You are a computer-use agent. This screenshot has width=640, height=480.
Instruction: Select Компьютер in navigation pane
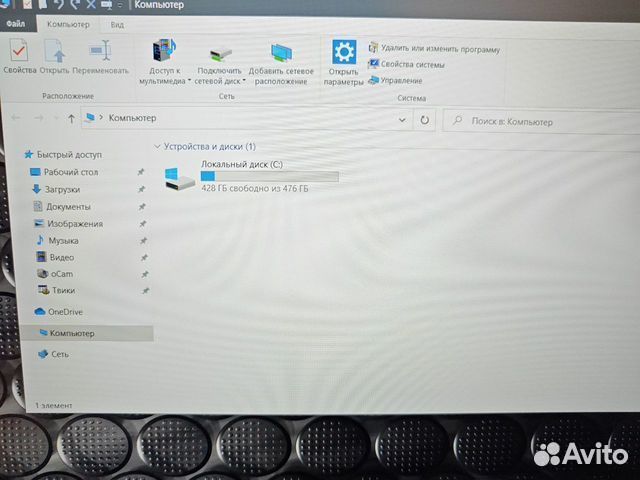pos(87,333)
